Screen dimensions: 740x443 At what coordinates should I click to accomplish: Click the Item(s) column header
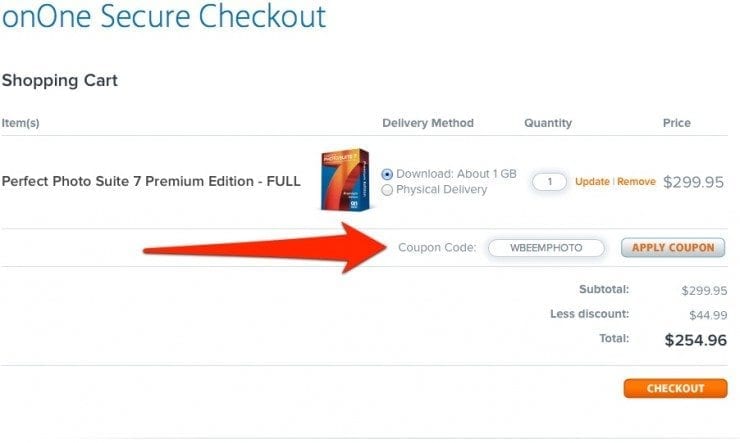pos(20,123)
